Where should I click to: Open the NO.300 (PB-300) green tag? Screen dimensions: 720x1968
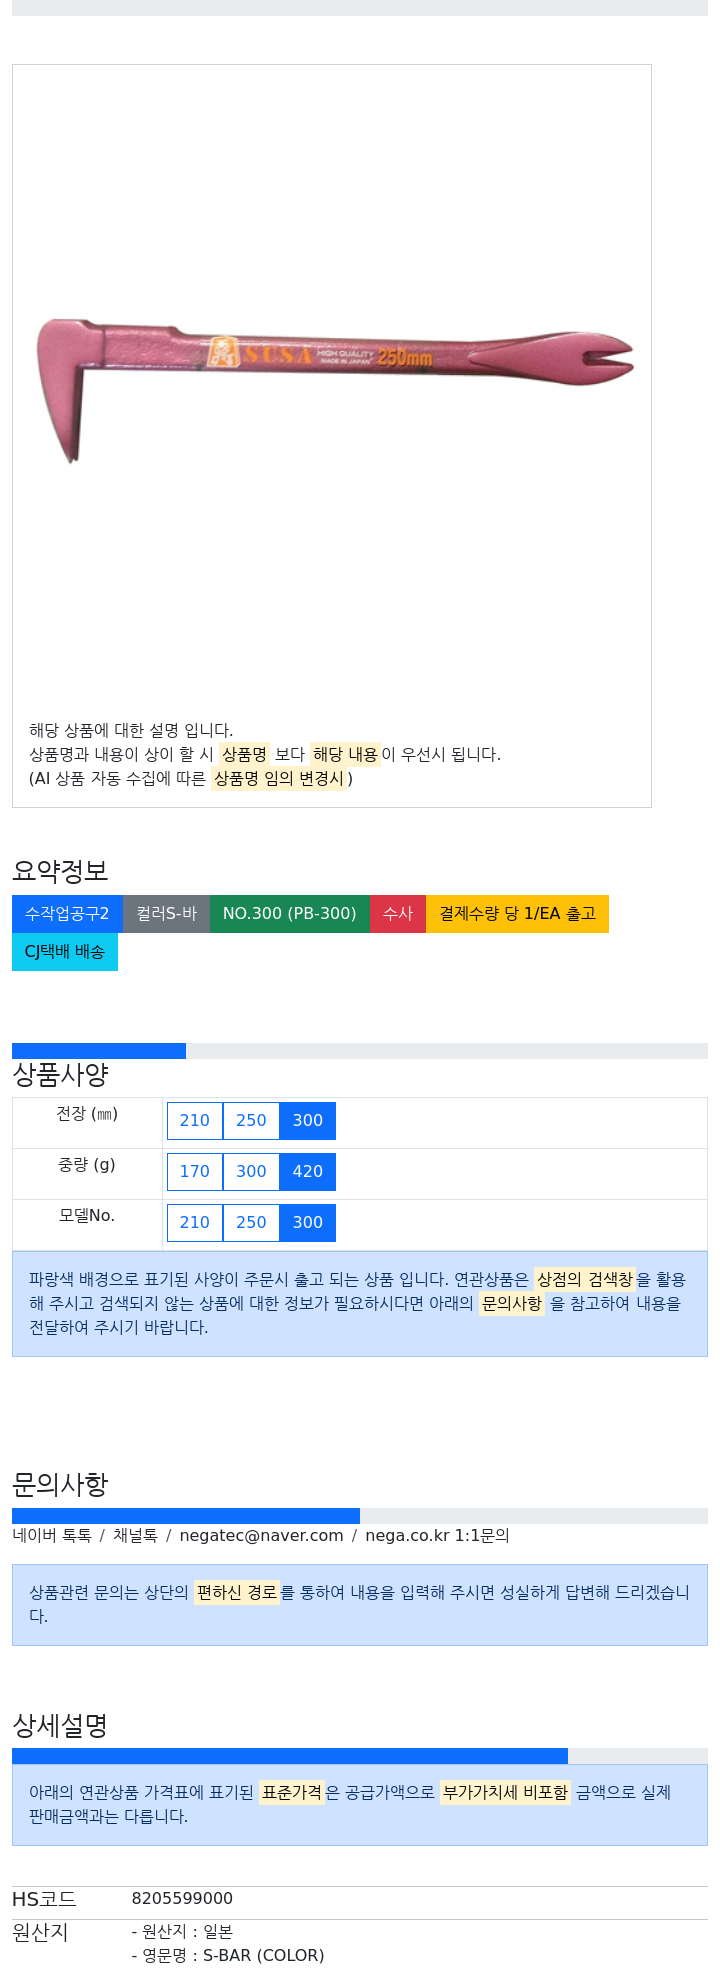(289, 914)
